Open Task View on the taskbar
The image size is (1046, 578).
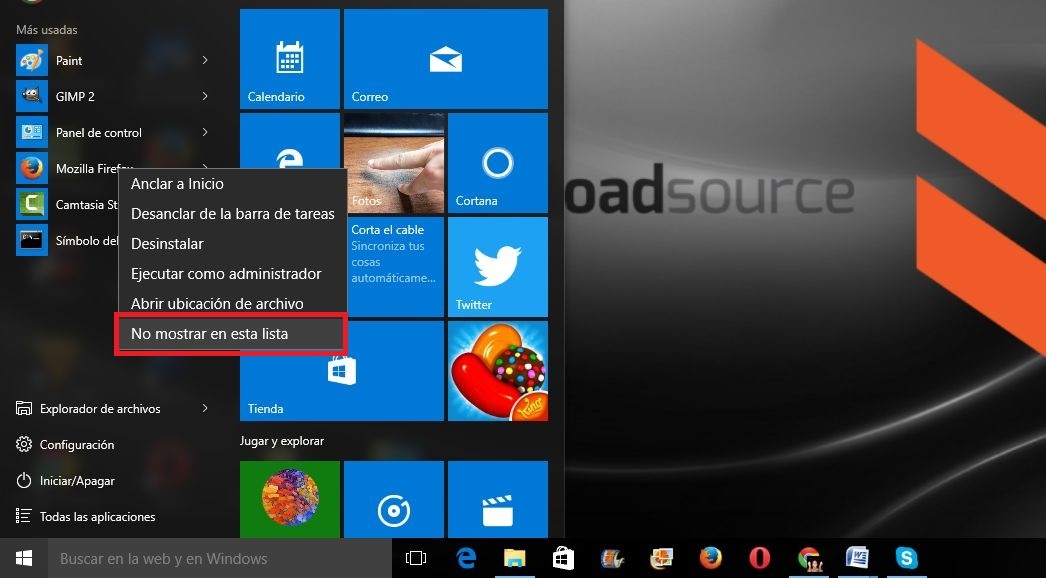pos(416,558)
